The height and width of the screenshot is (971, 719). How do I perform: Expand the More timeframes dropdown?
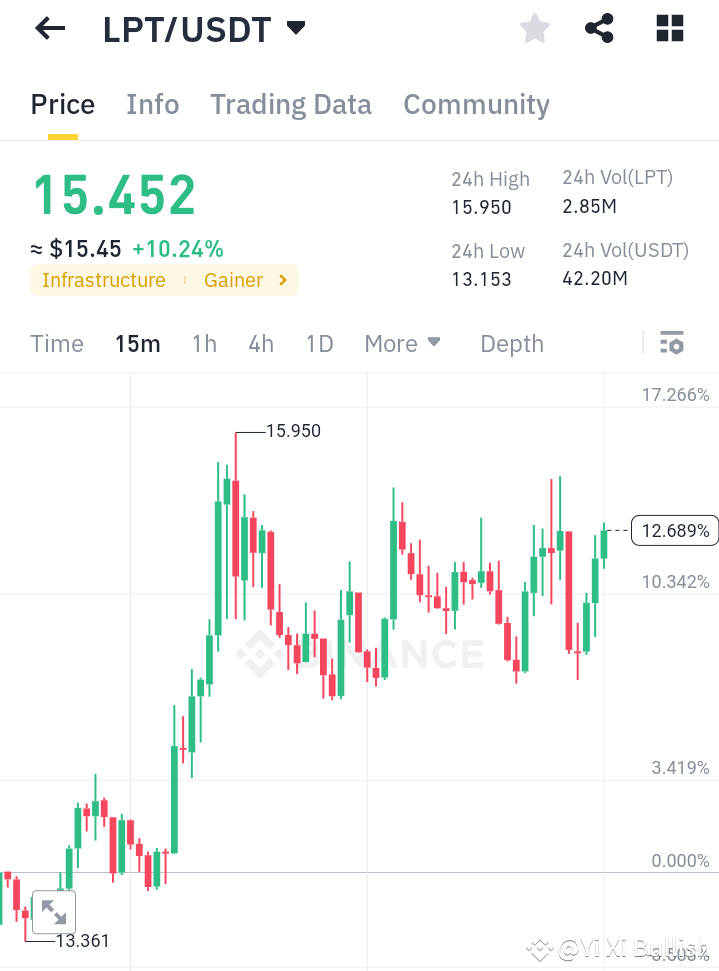pos(403,343)
